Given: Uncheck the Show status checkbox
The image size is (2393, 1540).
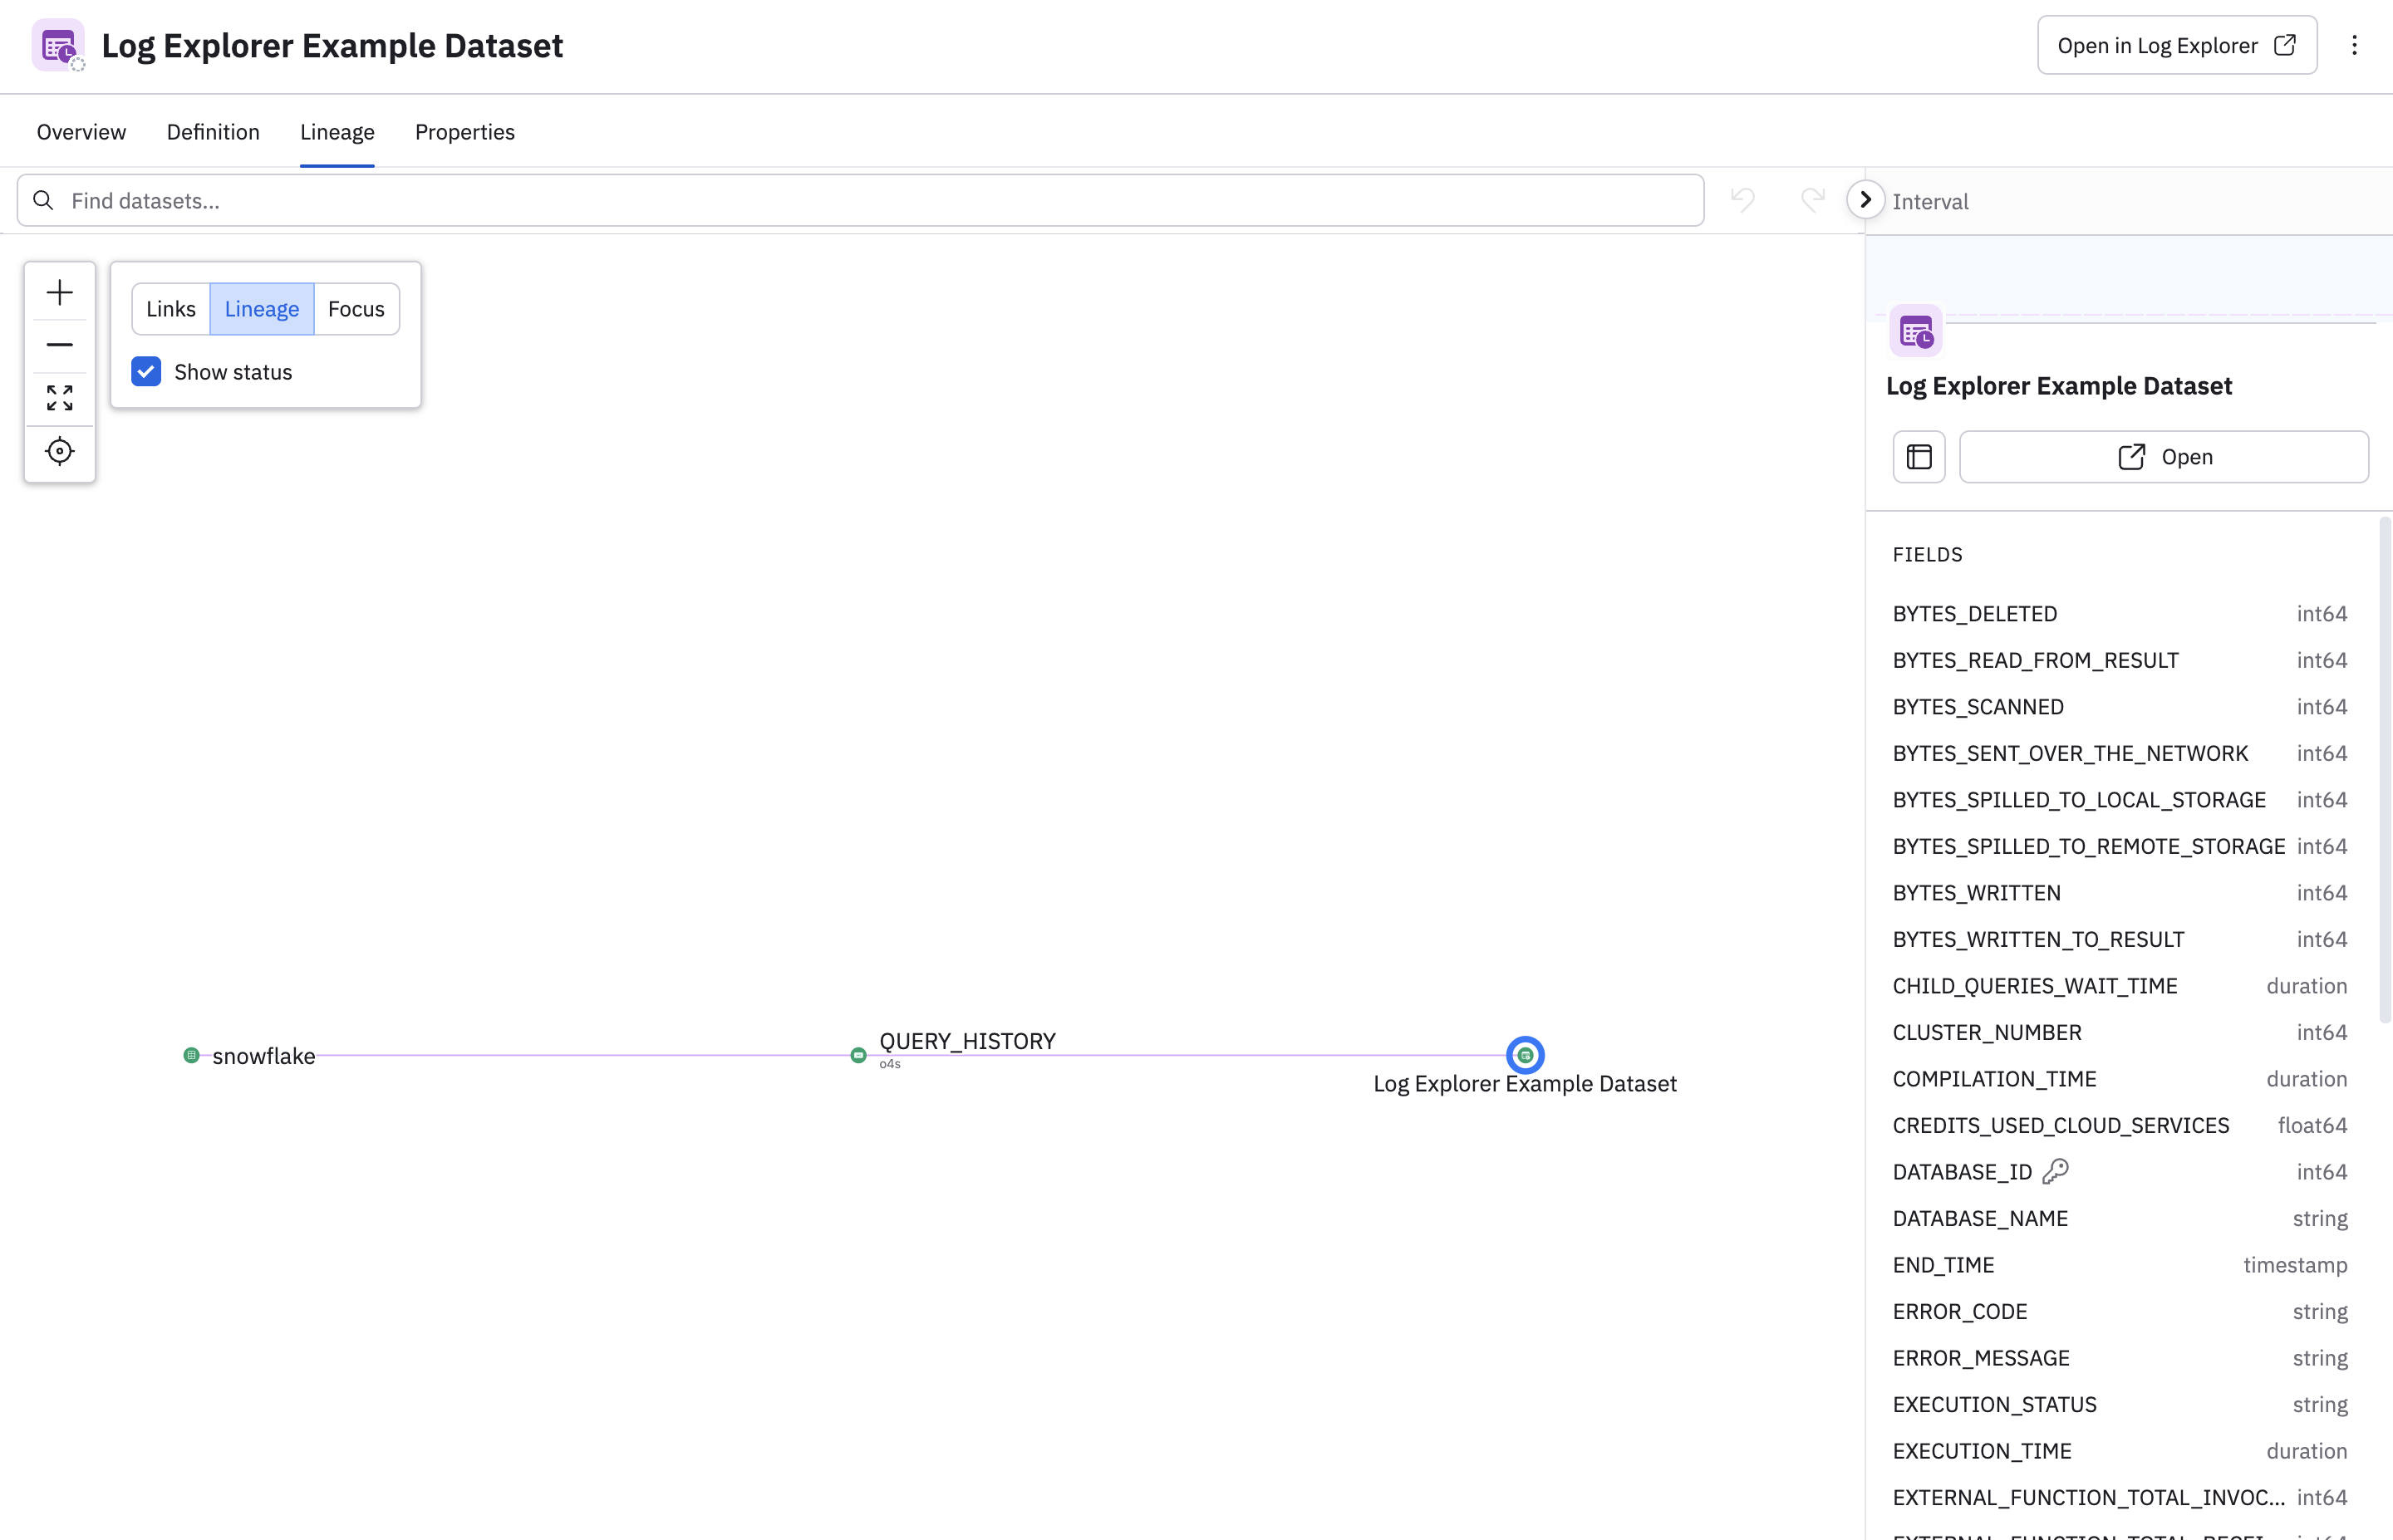Looking at the screenshot, I should 146,371.
